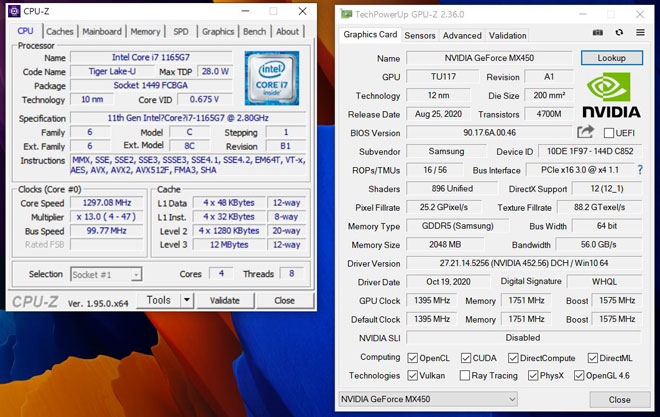The image size is (660, 417).
Task: Toggle the Vulkan checkbox
Action: click(x=412, y=375)
